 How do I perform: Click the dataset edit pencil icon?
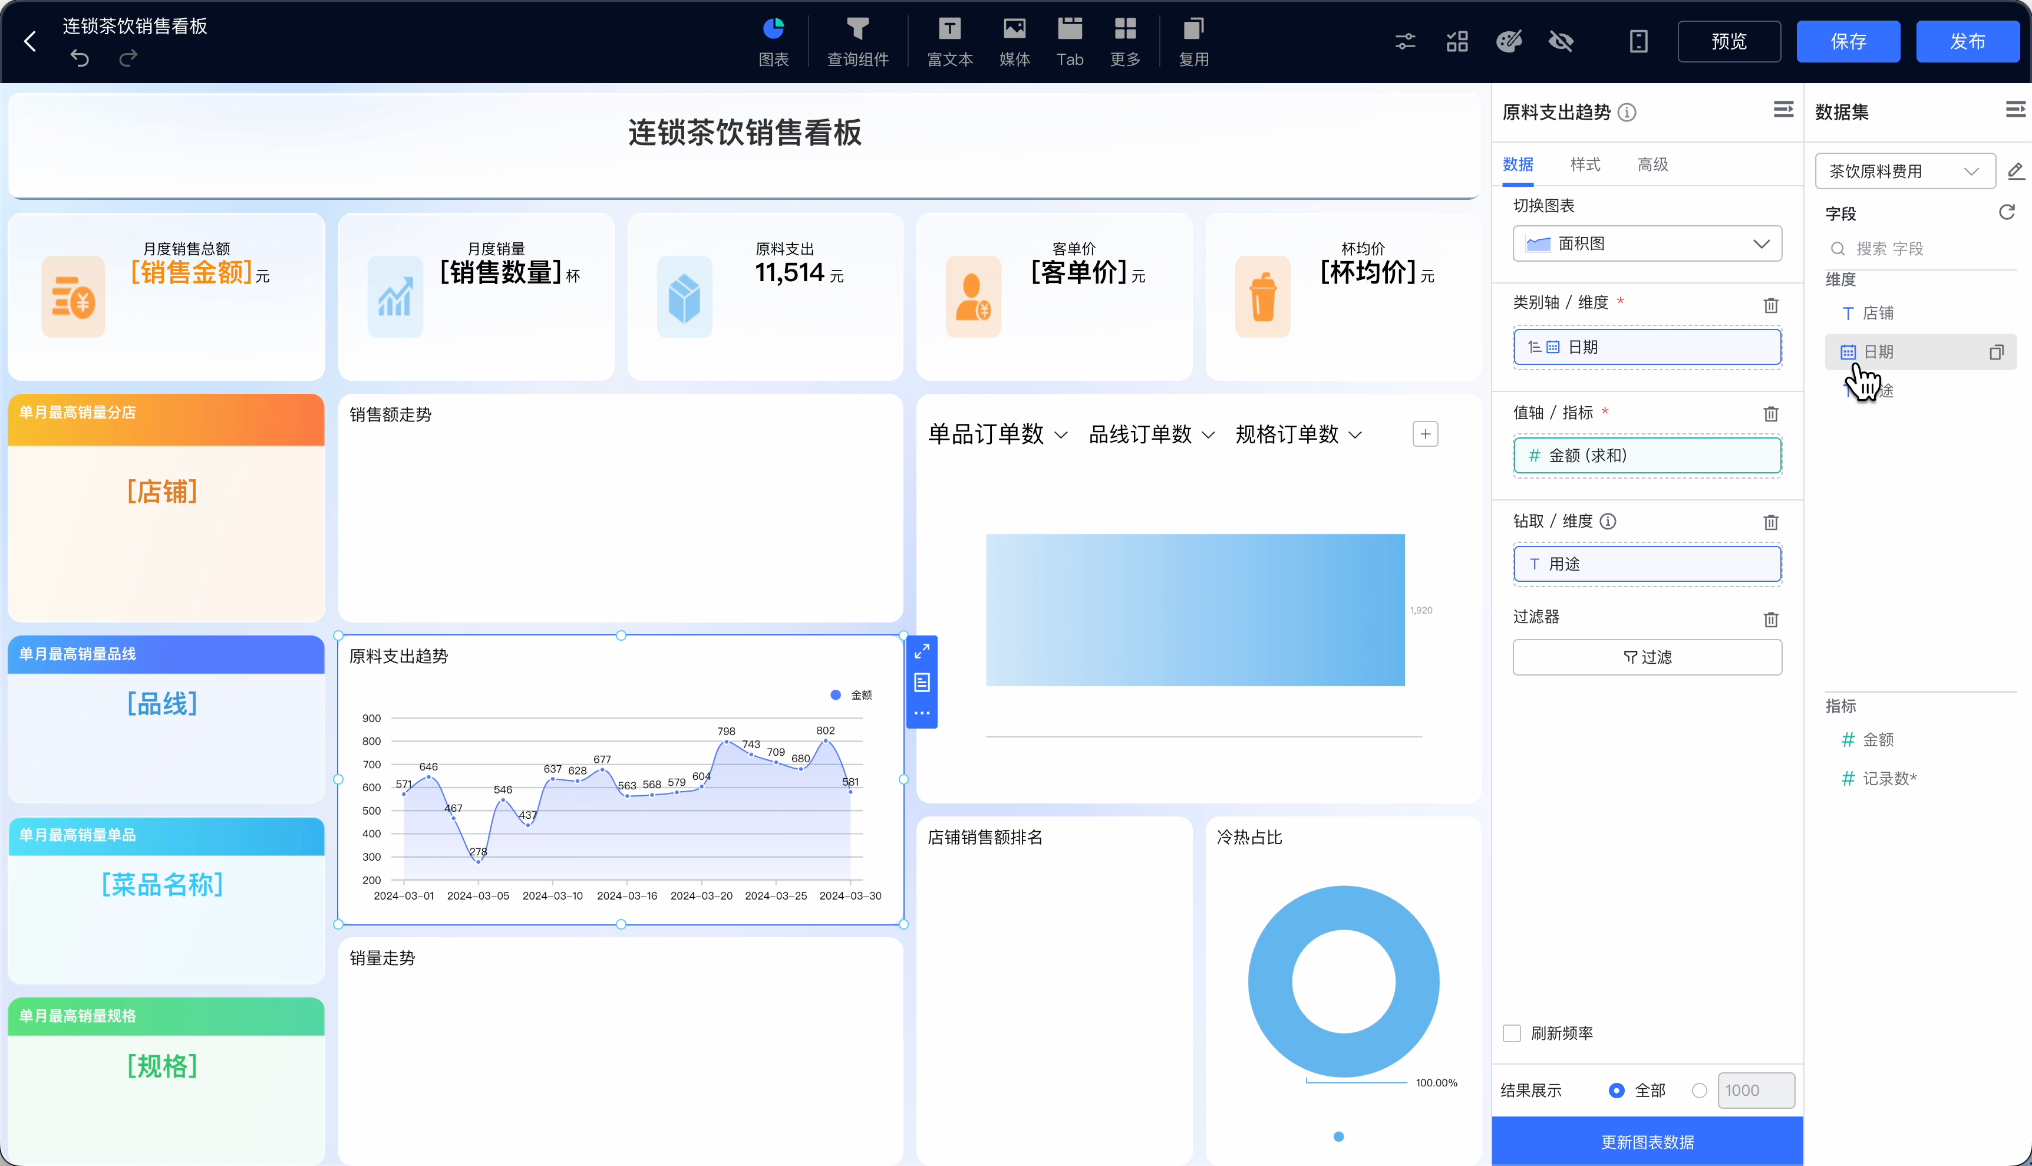pos(2015,171)
